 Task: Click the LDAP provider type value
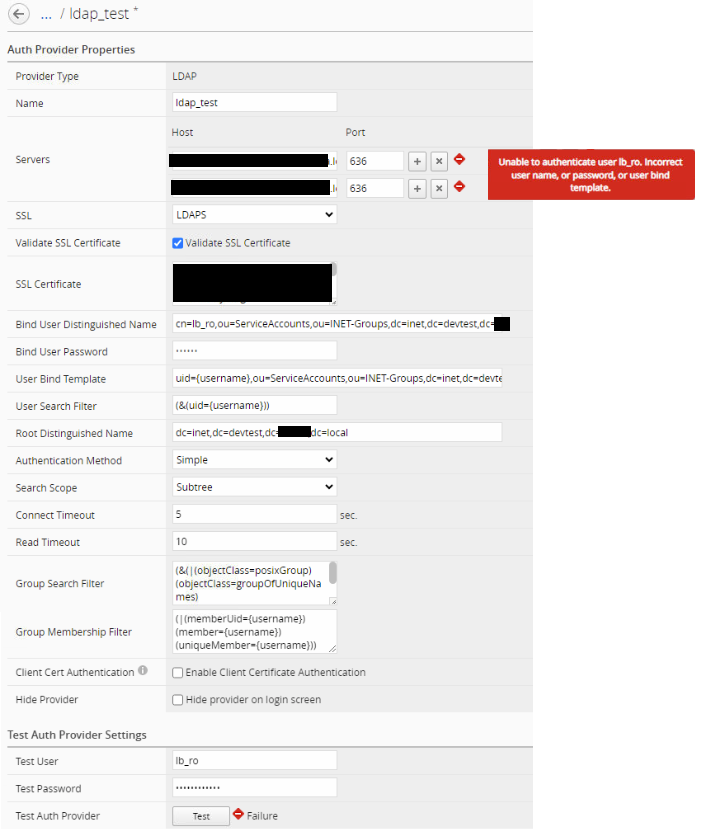pos(185,76)
